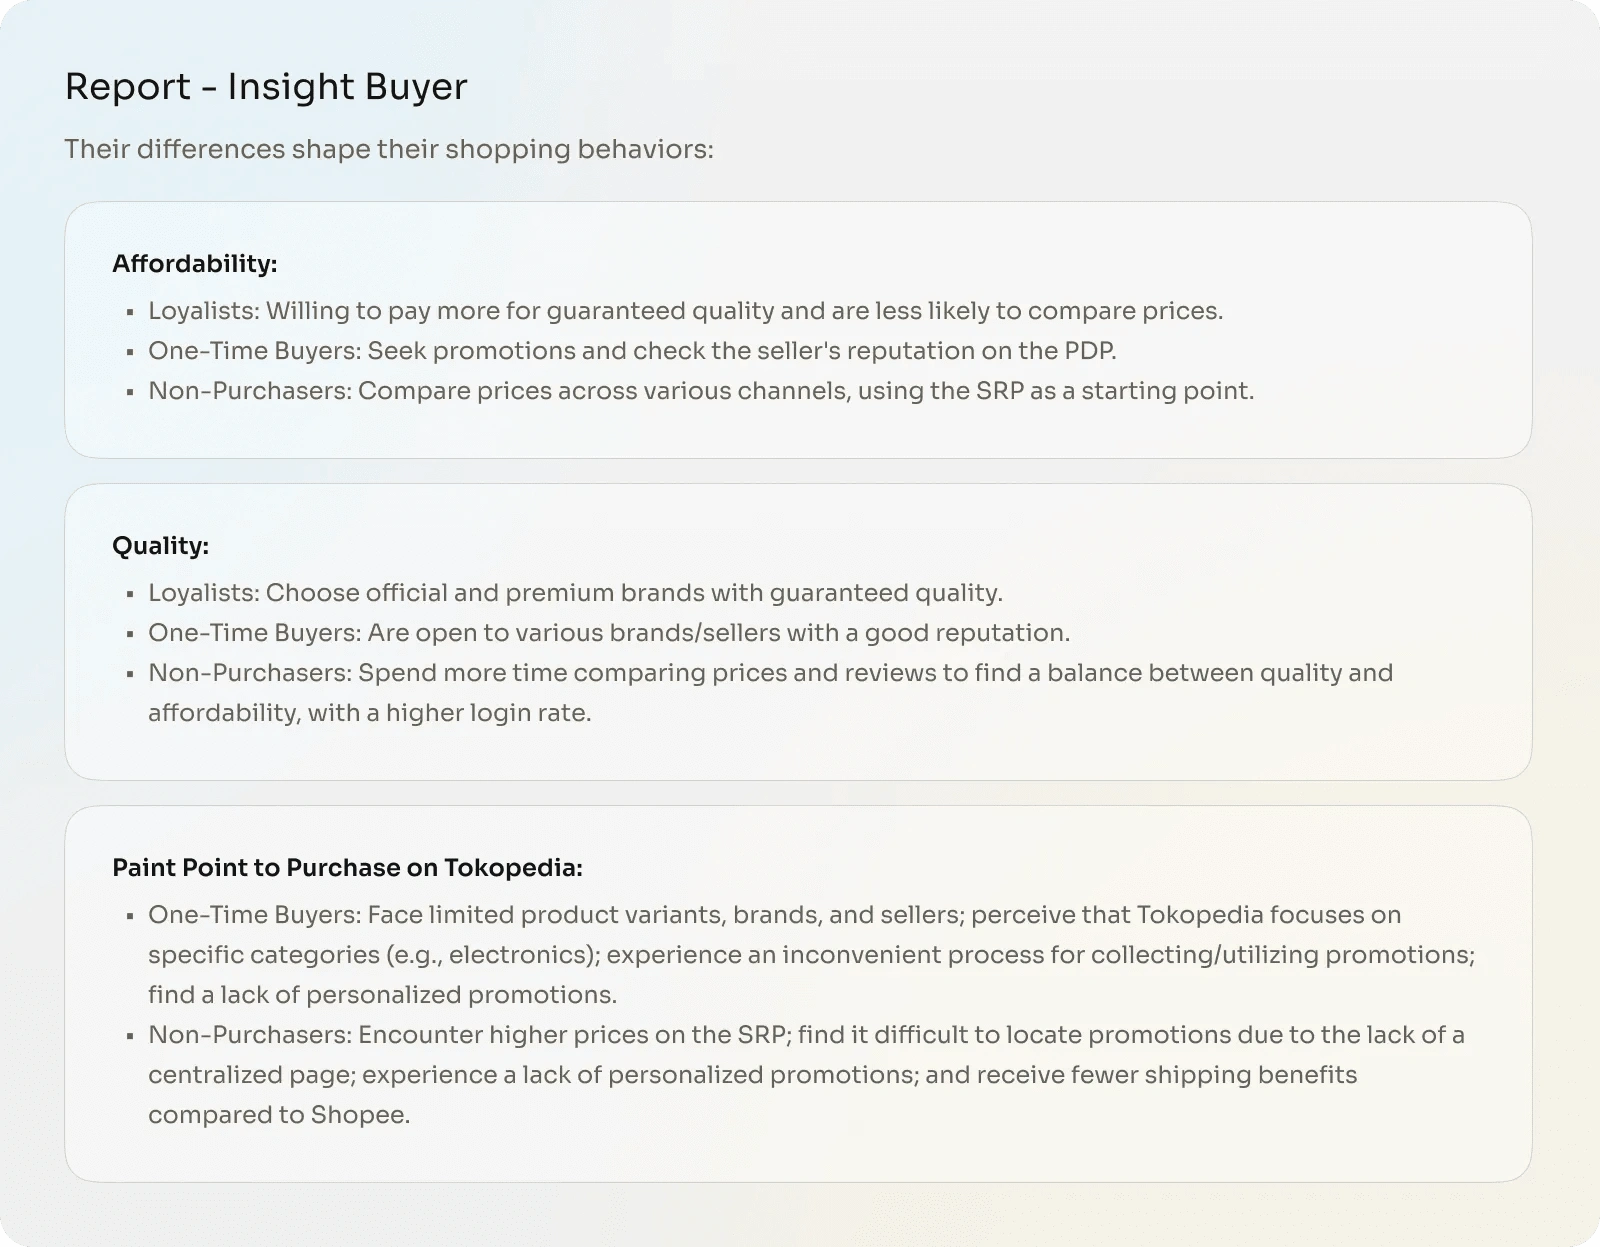Image resolution: width=1600 pixels, height=1247 pixels.
Task: Click the word 'PDP' in Affordability card
Action: 1091,351
